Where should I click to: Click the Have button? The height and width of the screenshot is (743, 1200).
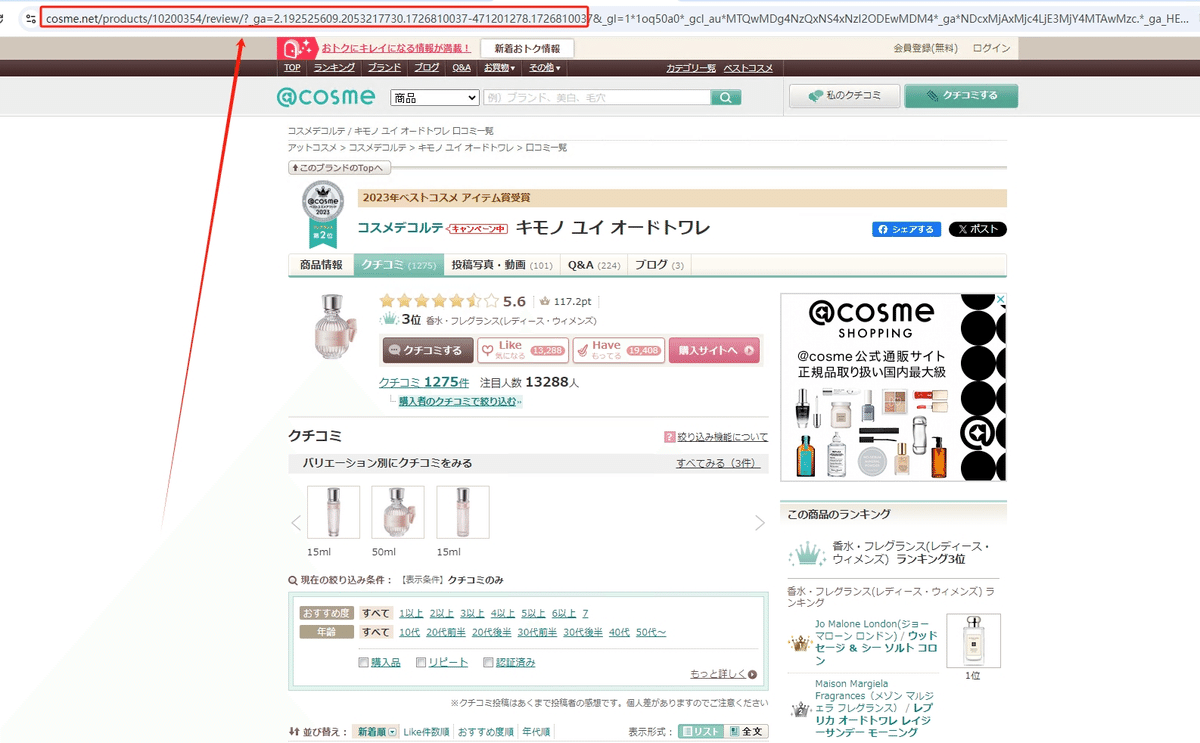coord(618,350)
